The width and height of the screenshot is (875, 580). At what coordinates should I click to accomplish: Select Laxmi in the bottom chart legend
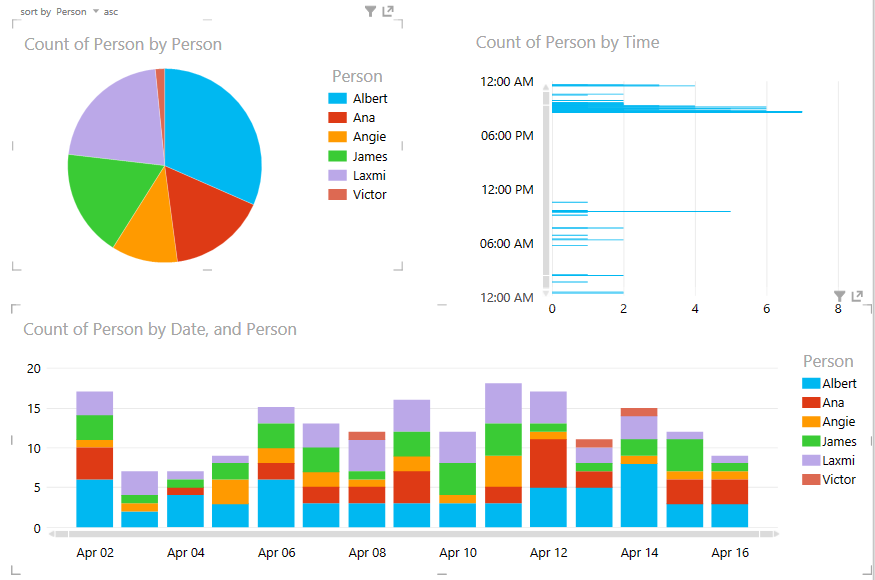[x=839, y=460]
